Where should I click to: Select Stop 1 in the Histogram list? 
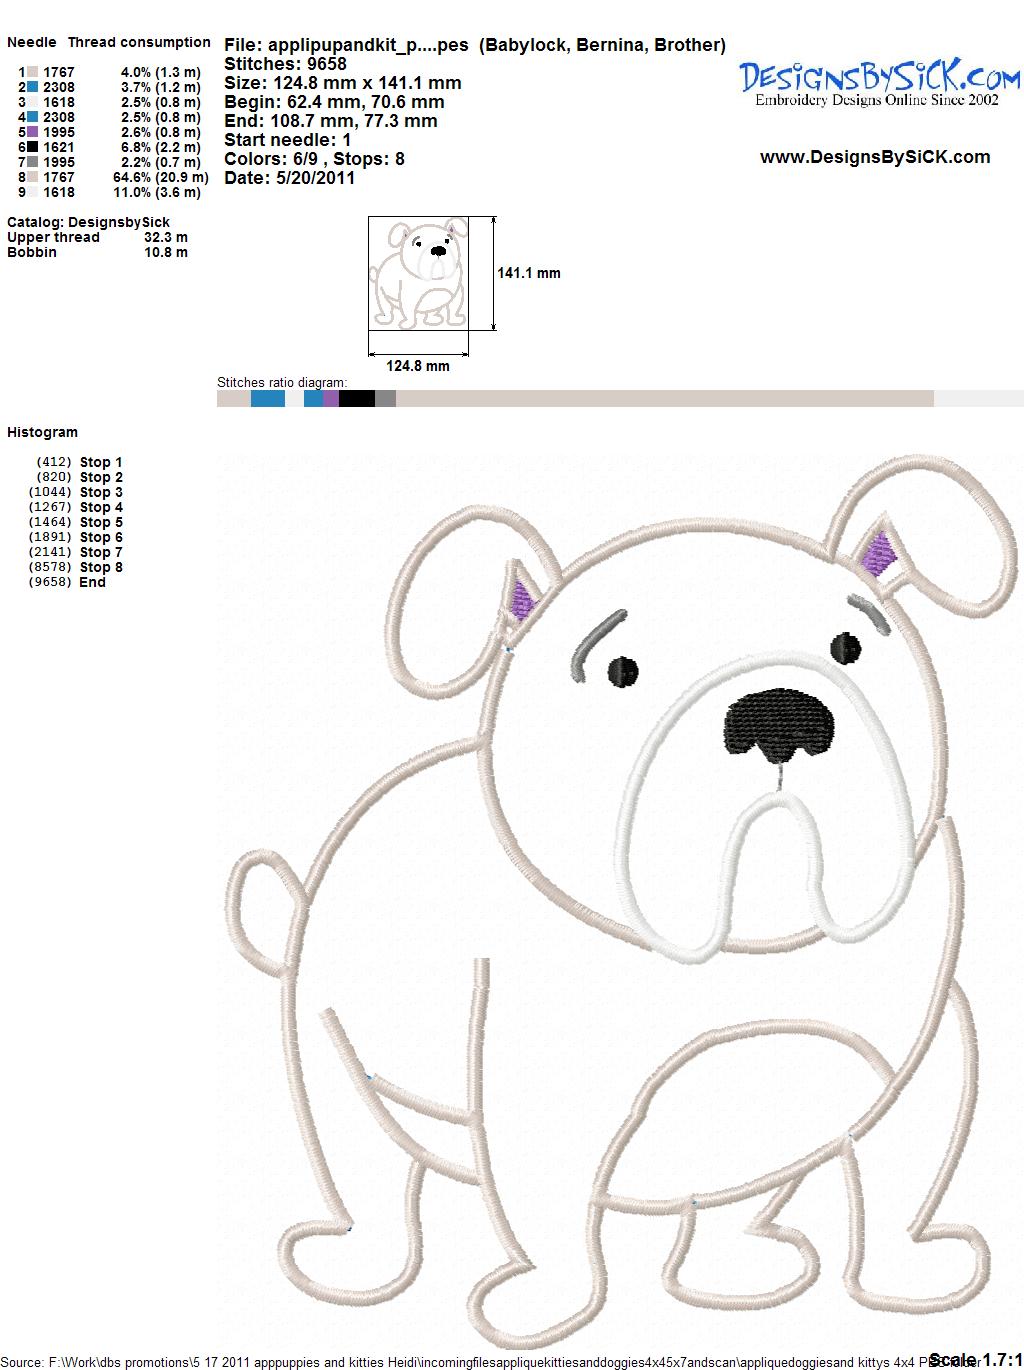[x=100, y=462]
